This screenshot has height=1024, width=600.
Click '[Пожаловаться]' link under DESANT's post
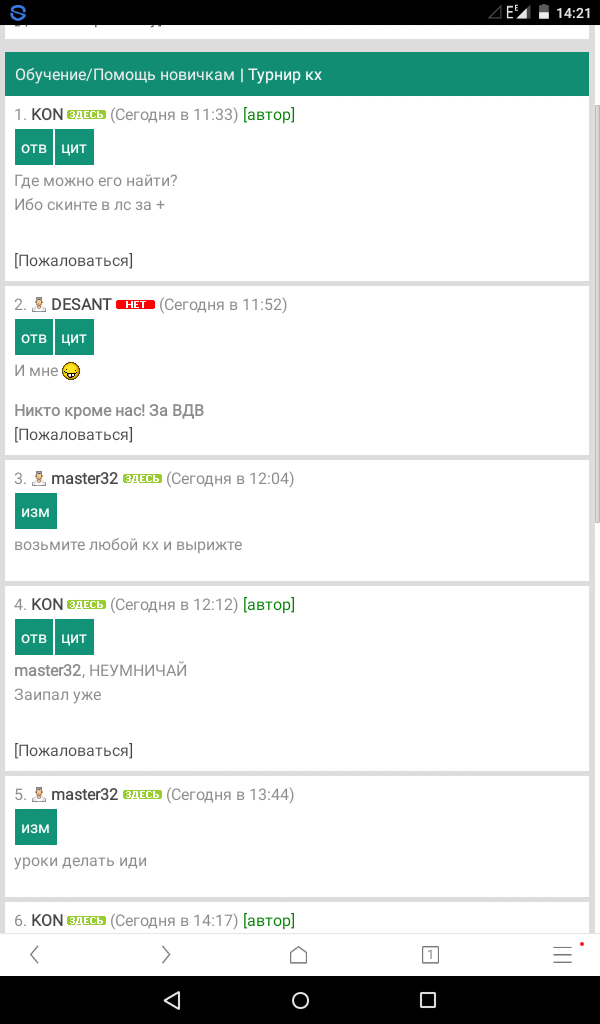pyautogui.click(x=73, y=434)
